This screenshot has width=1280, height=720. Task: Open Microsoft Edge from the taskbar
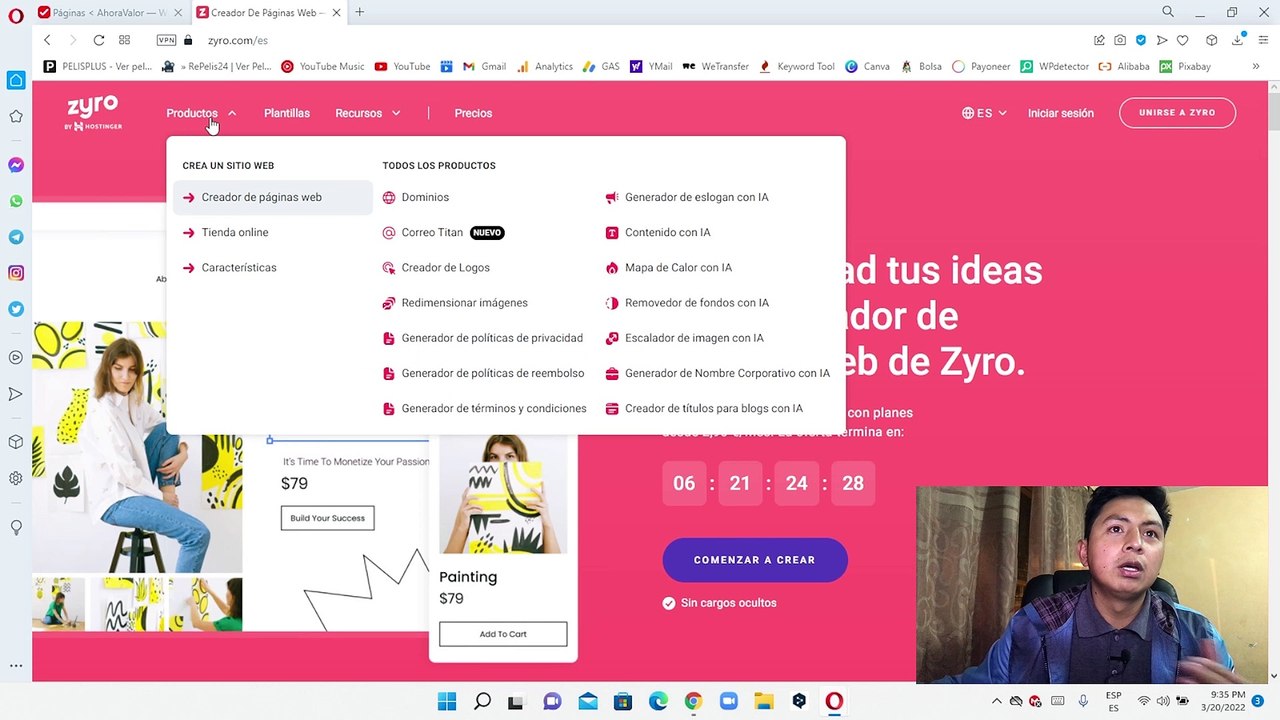tap(658, 701)
